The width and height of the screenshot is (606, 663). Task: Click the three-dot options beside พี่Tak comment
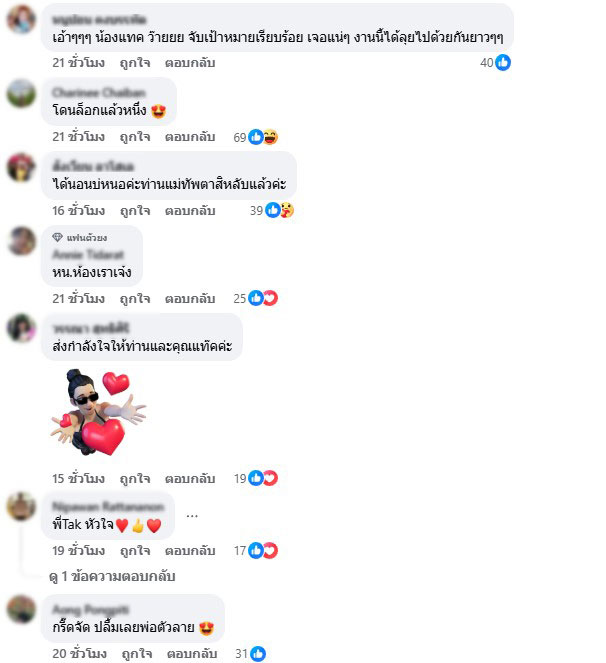[x=192, y=516]
